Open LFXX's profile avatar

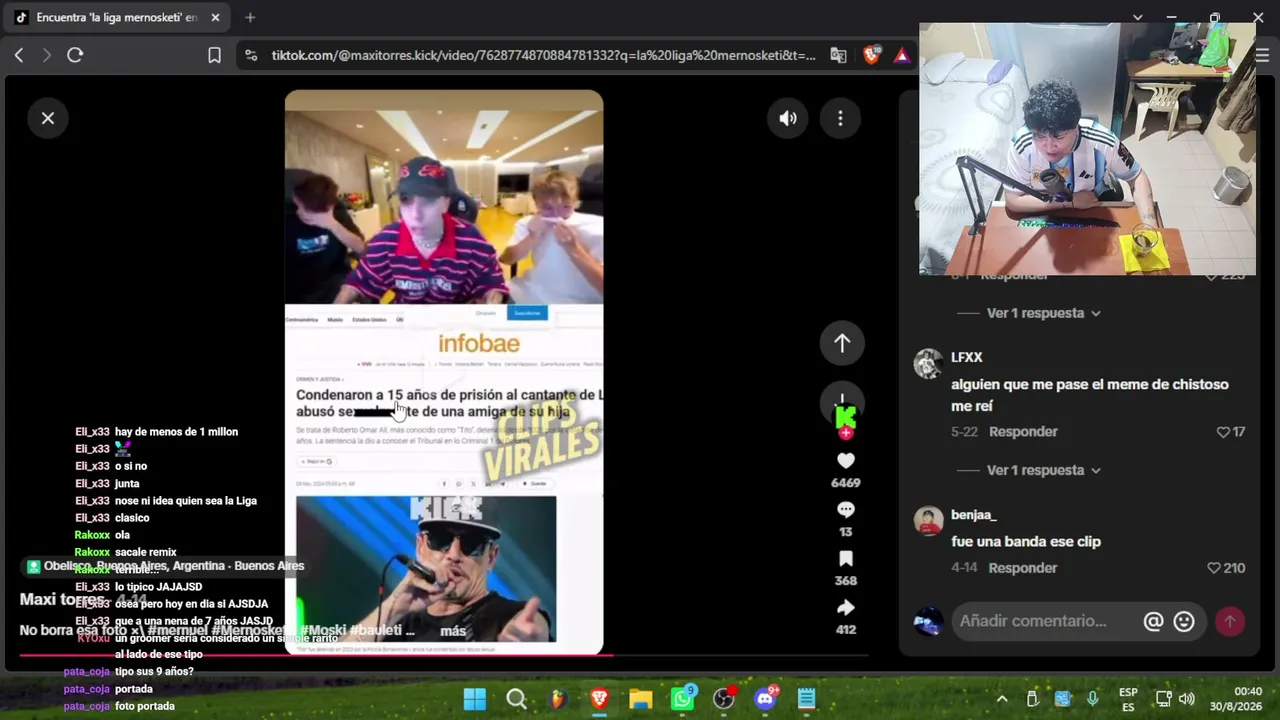[929, 363]
